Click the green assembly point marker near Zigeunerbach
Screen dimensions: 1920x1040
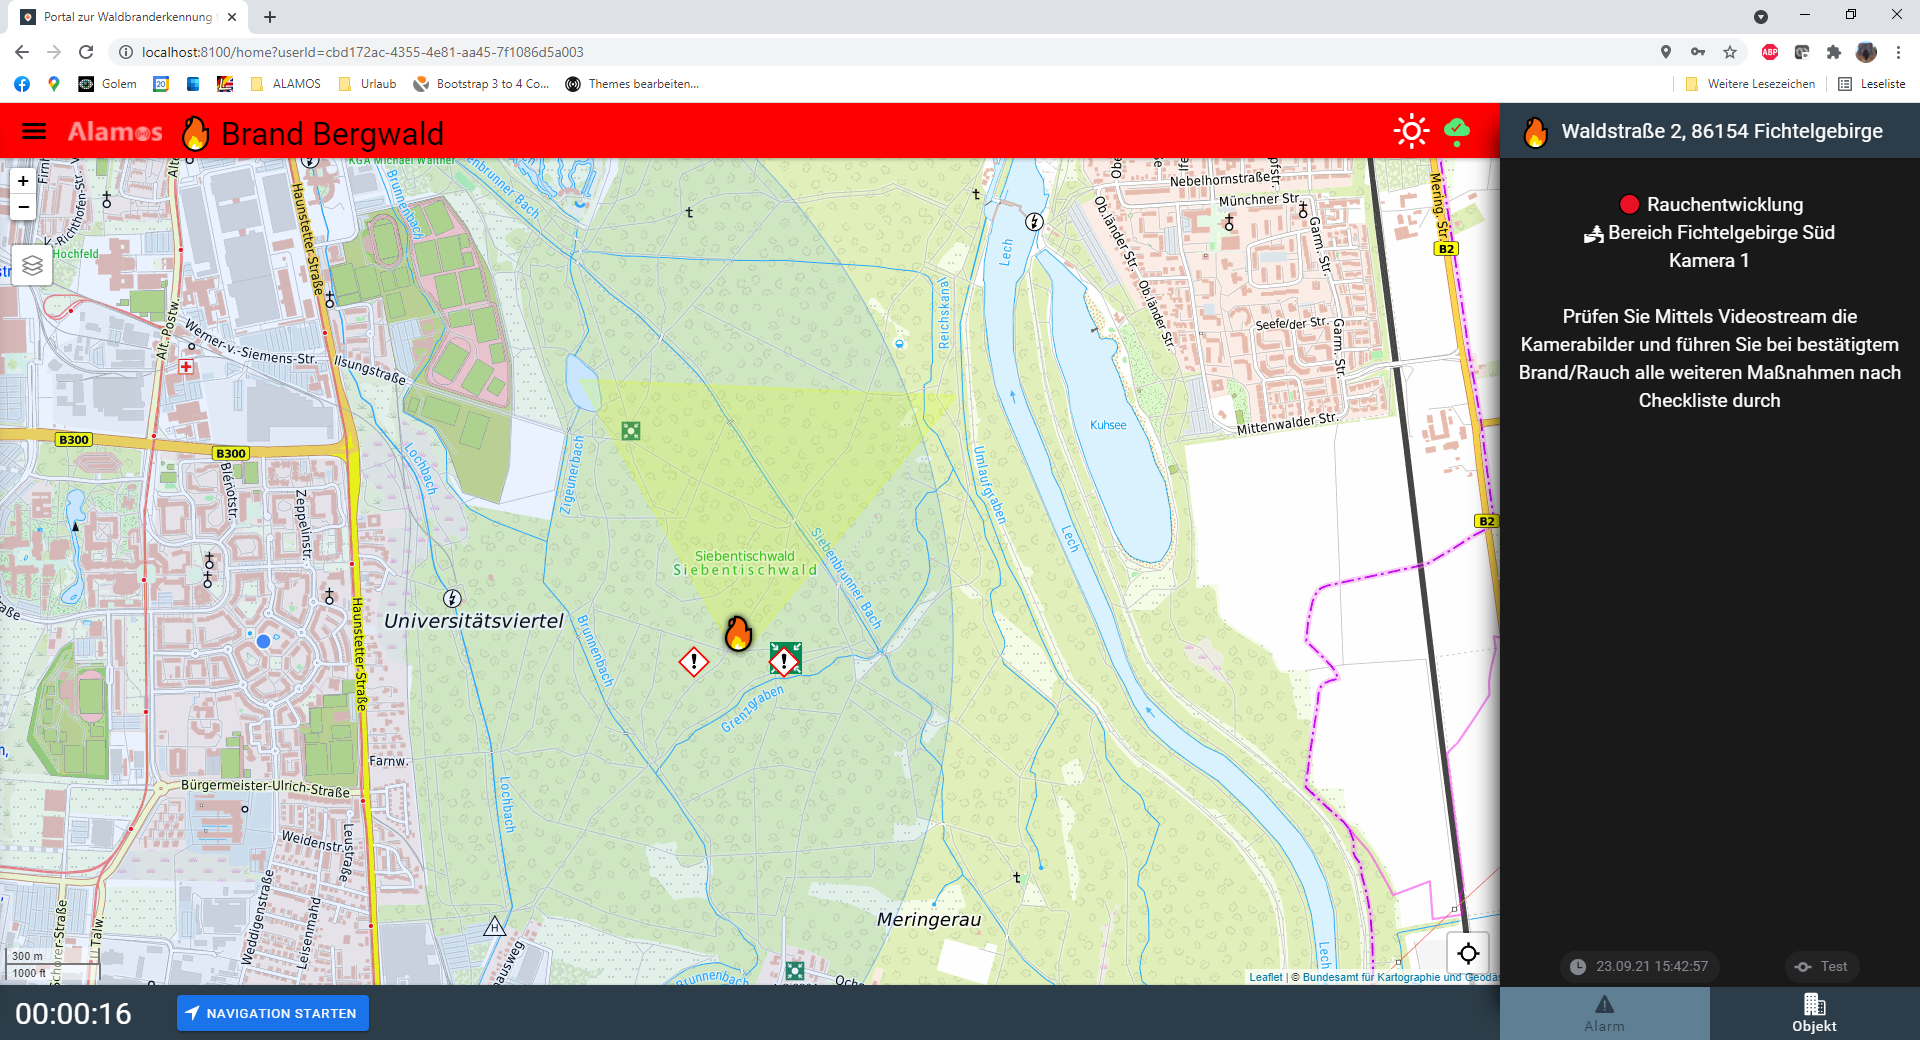click(631, 431)
